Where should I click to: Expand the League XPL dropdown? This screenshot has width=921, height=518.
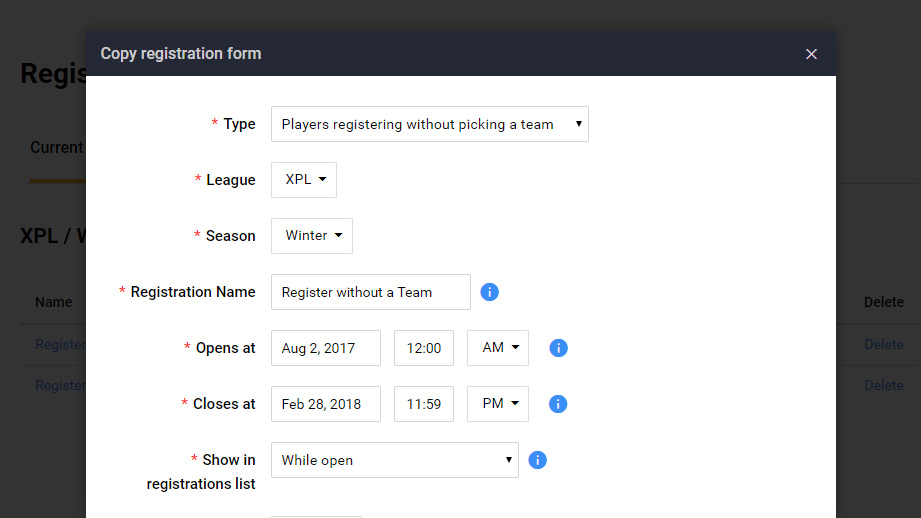pyautogui.click(x=304, y=180)
